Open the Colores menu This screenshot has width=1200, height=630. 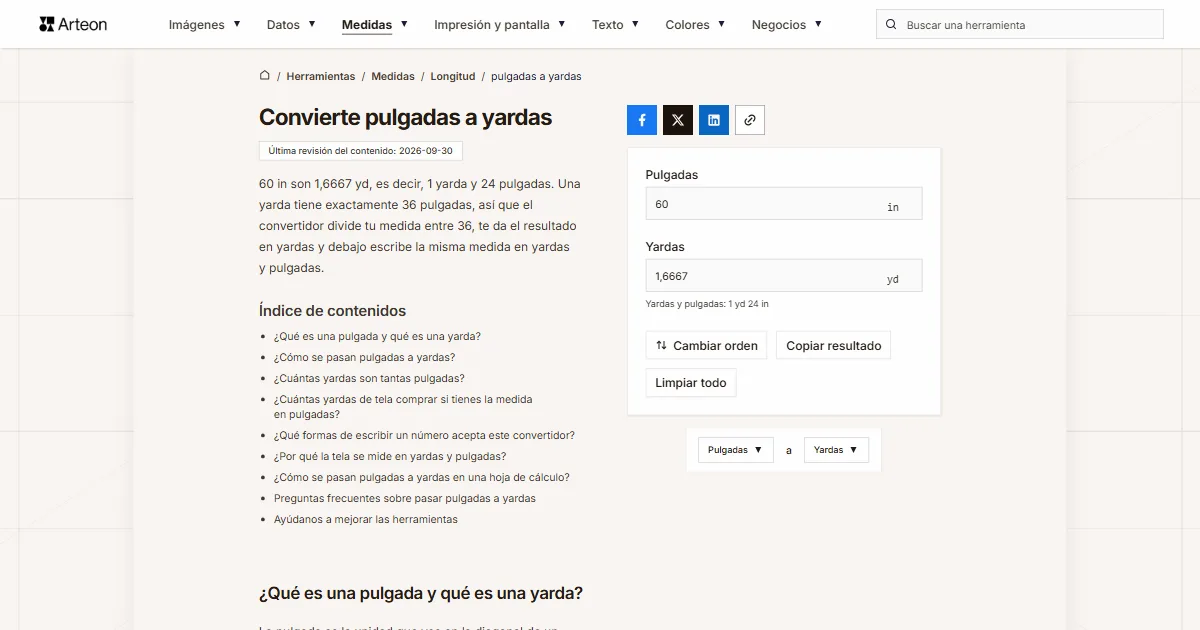(695, 24)
